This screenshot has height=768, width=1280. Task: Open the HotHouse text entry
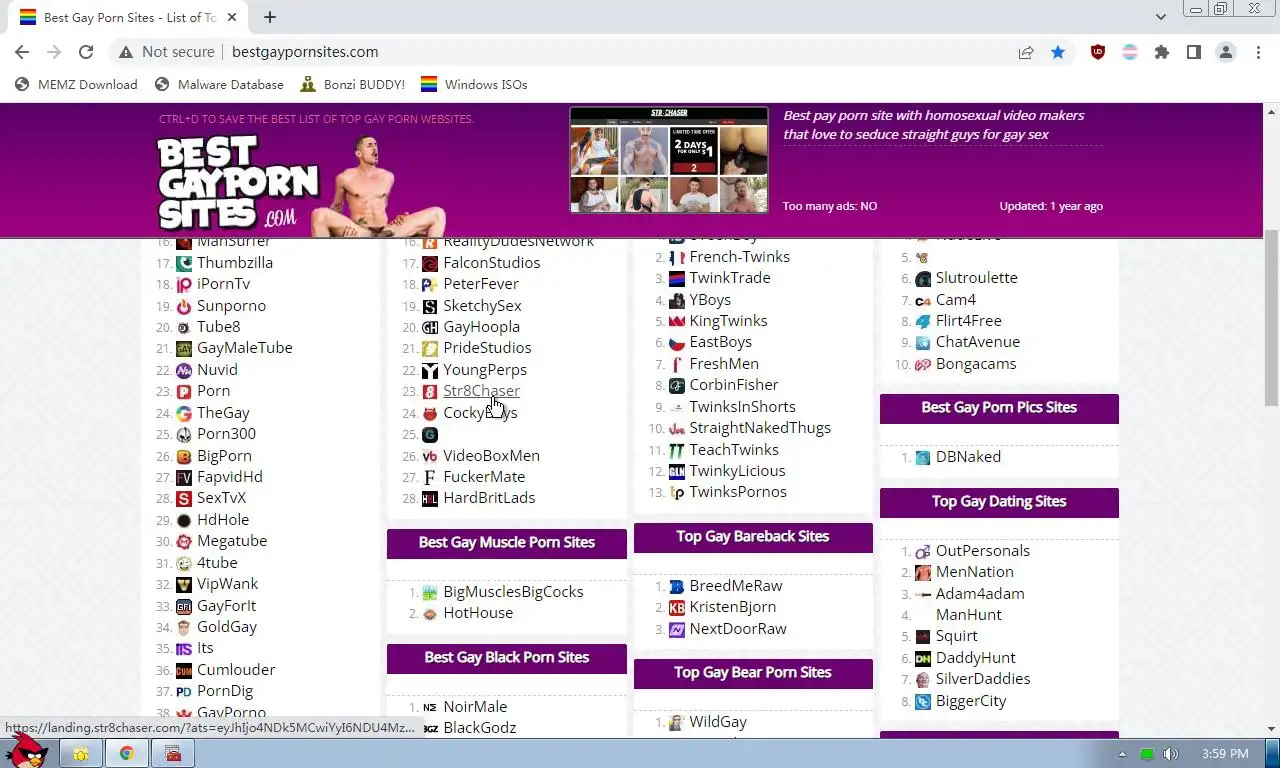pyautogui.click(x=478, y=613)
